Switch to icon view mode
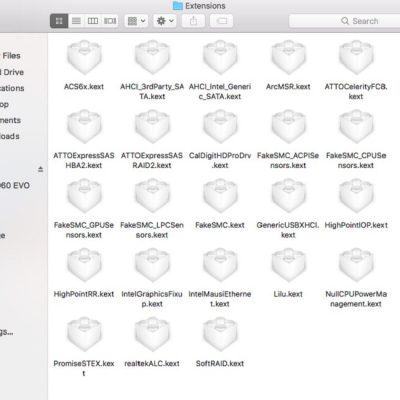 point(59,21)
